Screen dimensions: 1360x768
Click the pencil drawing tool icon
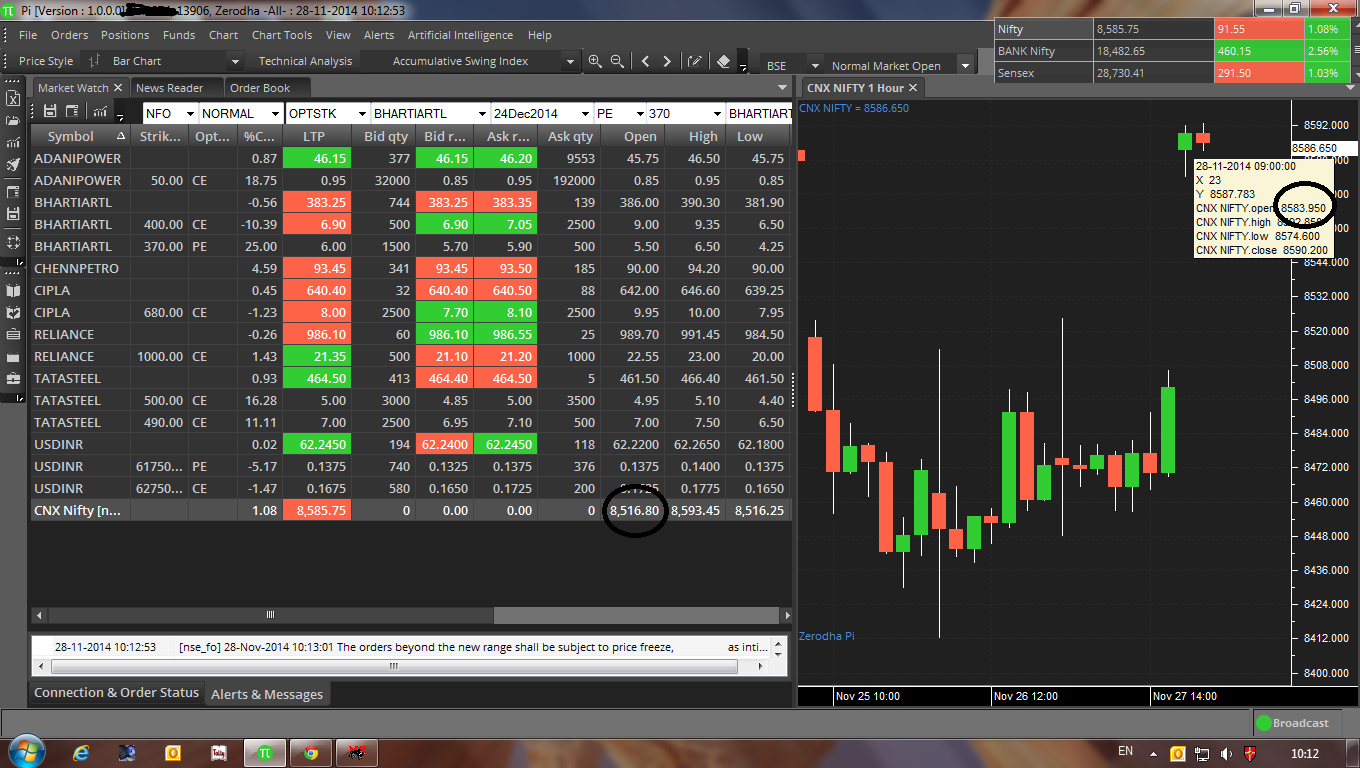[695, 61]
